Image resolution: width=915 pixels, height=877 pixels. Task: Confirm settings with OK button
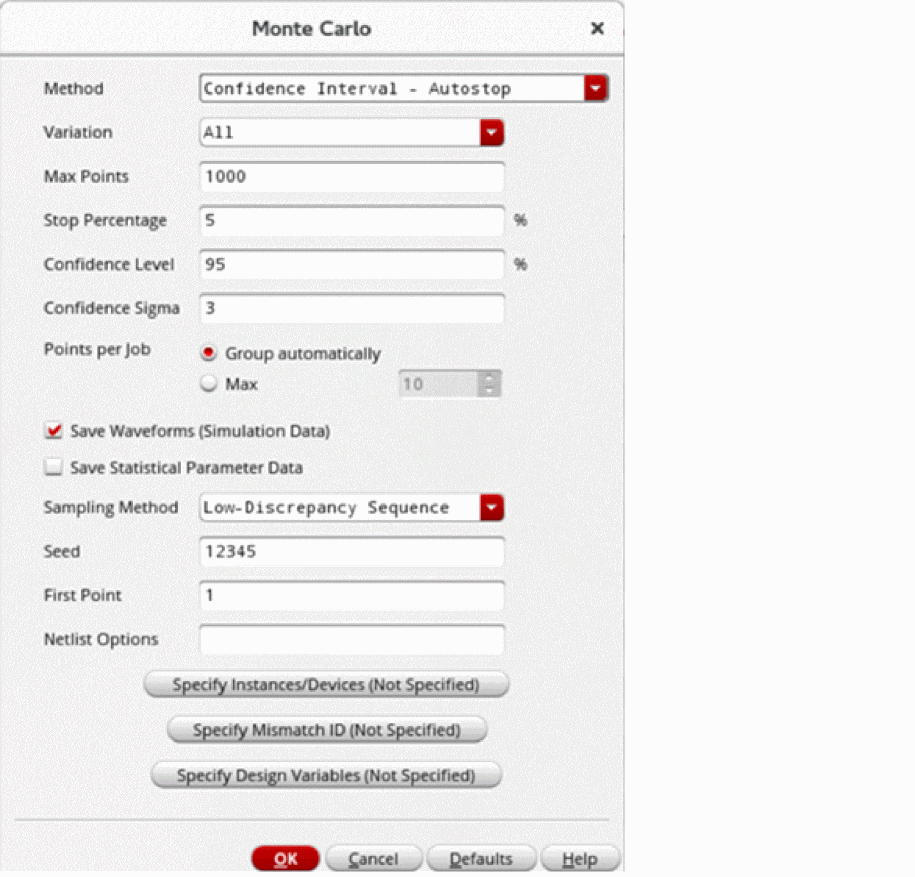point(285,859)
